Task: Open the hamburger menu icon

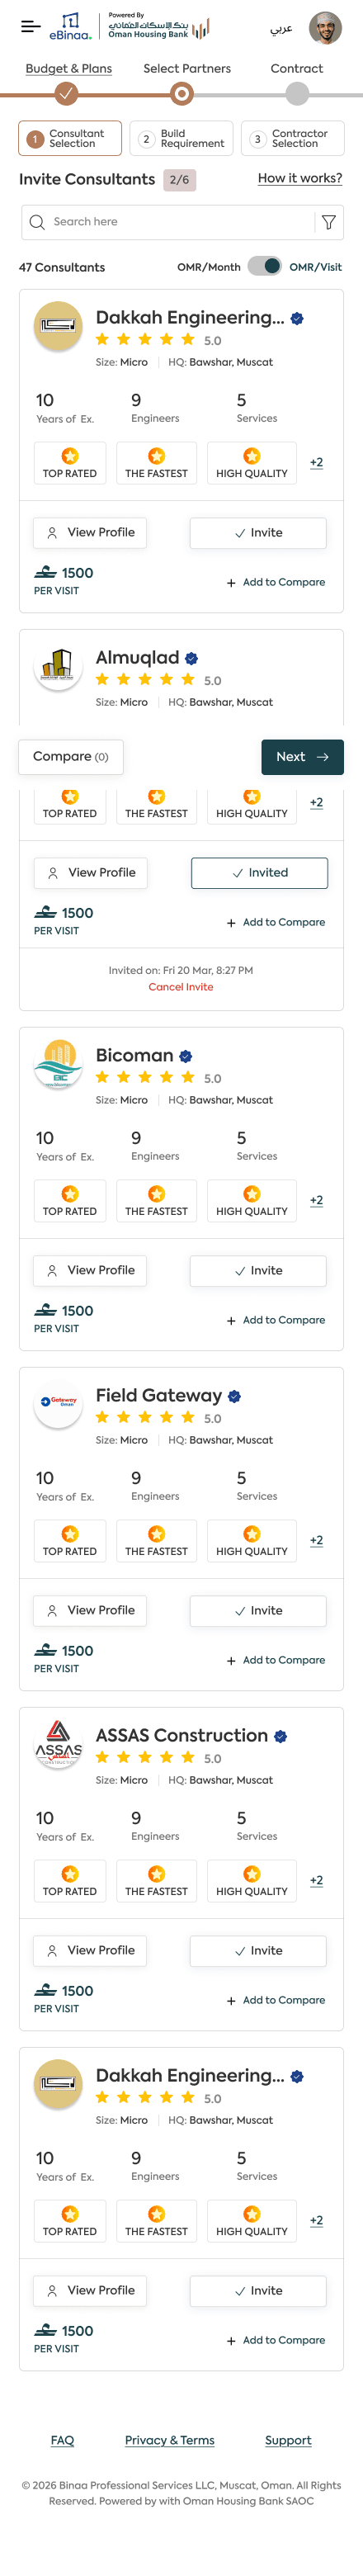Action: [x=31, y=27]
